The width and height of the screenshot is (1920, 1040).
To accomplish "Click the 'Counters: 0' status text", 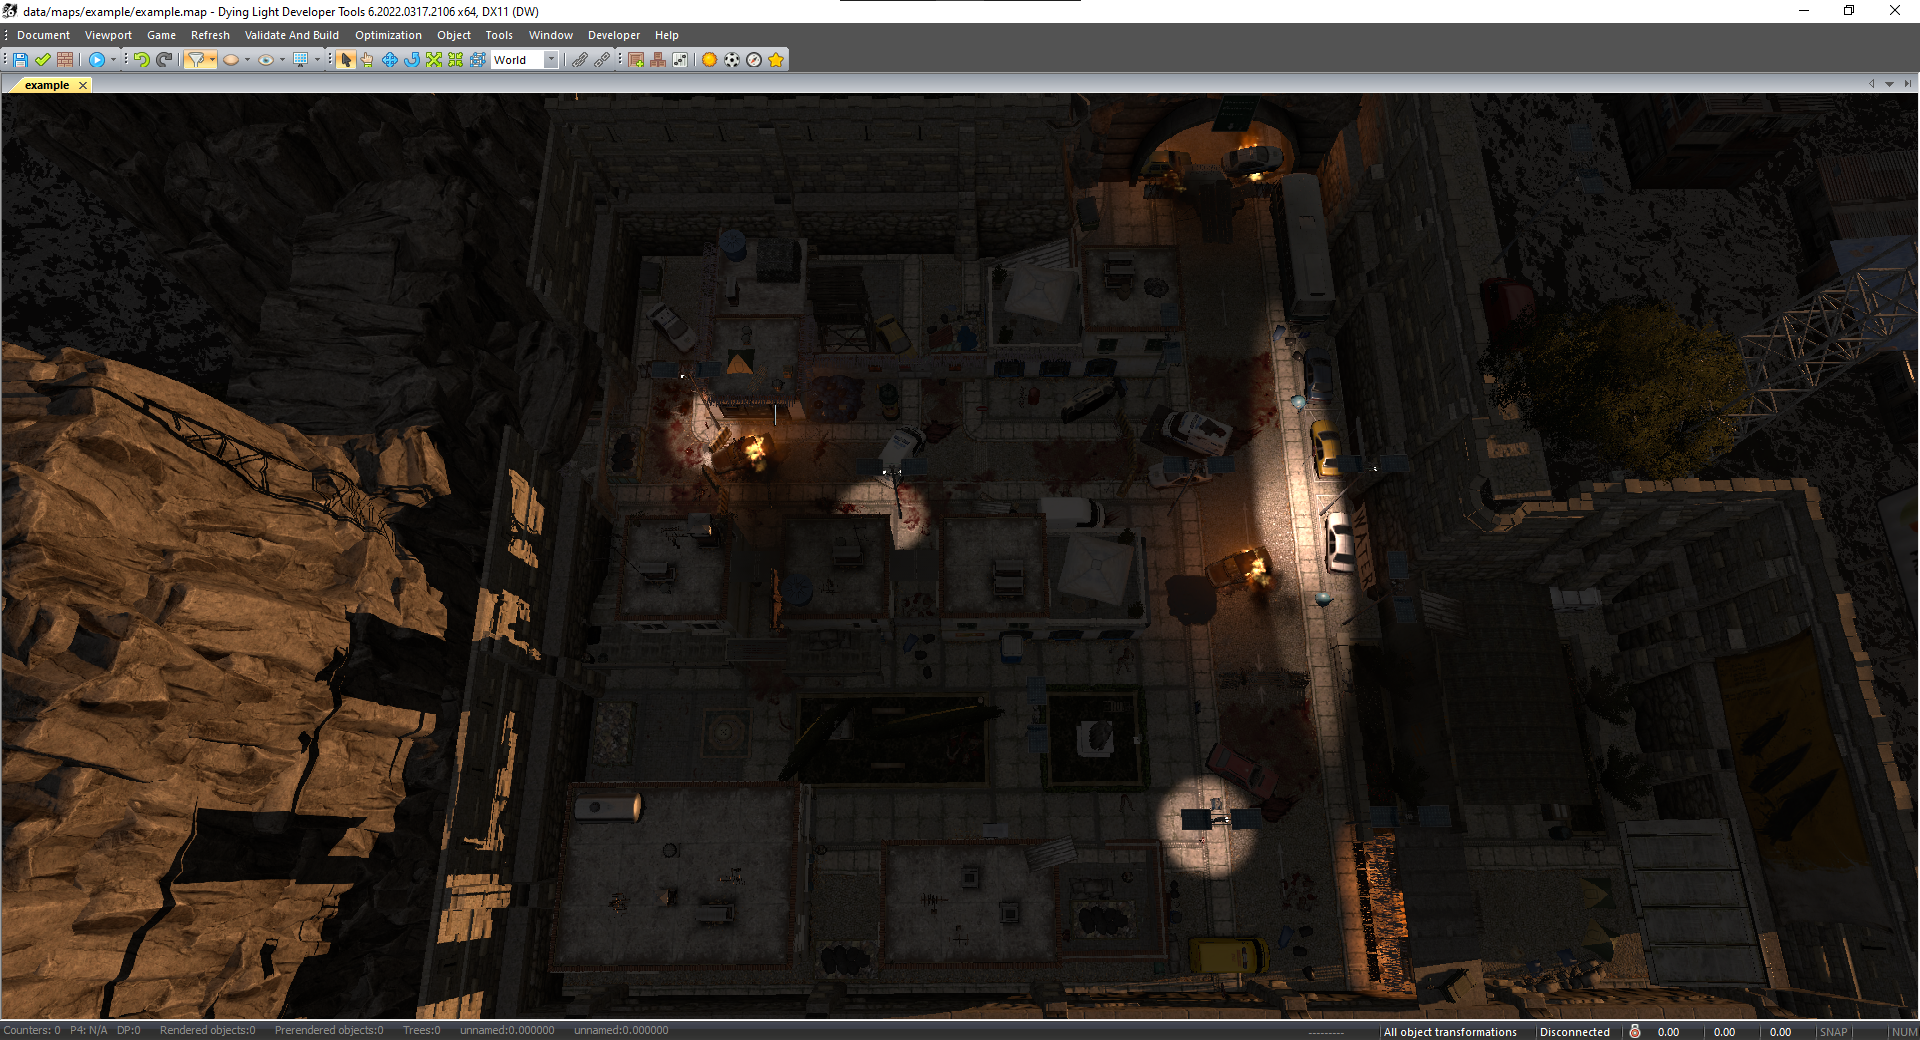I will [31, 1030].
